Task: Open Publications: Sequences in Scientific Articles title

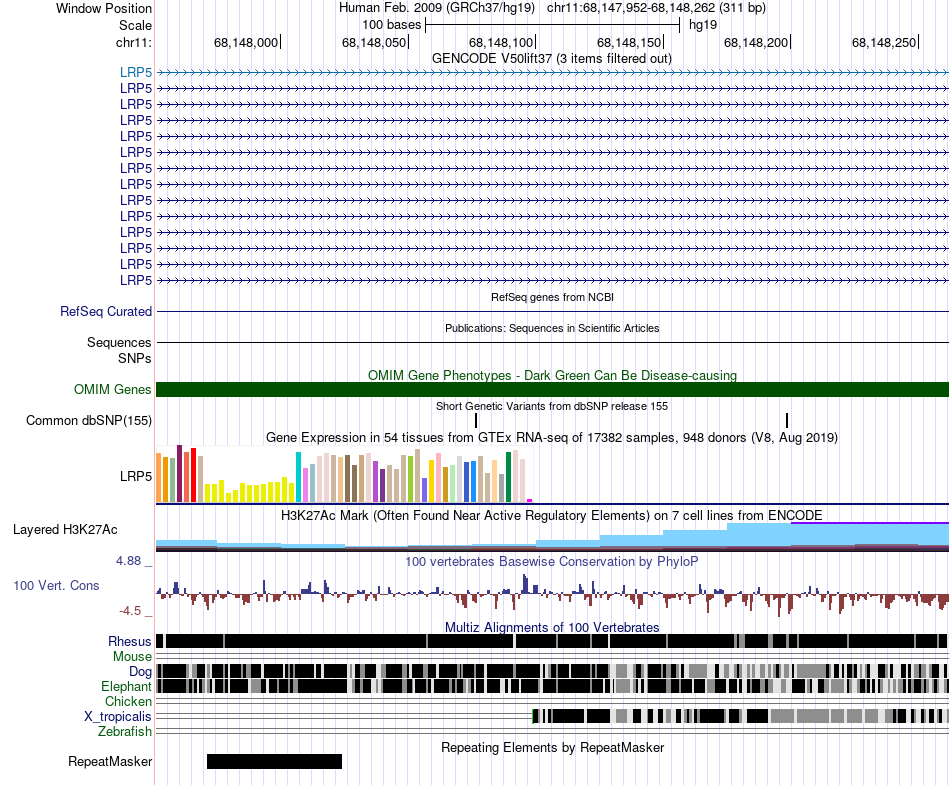Action: pos(552,328)
